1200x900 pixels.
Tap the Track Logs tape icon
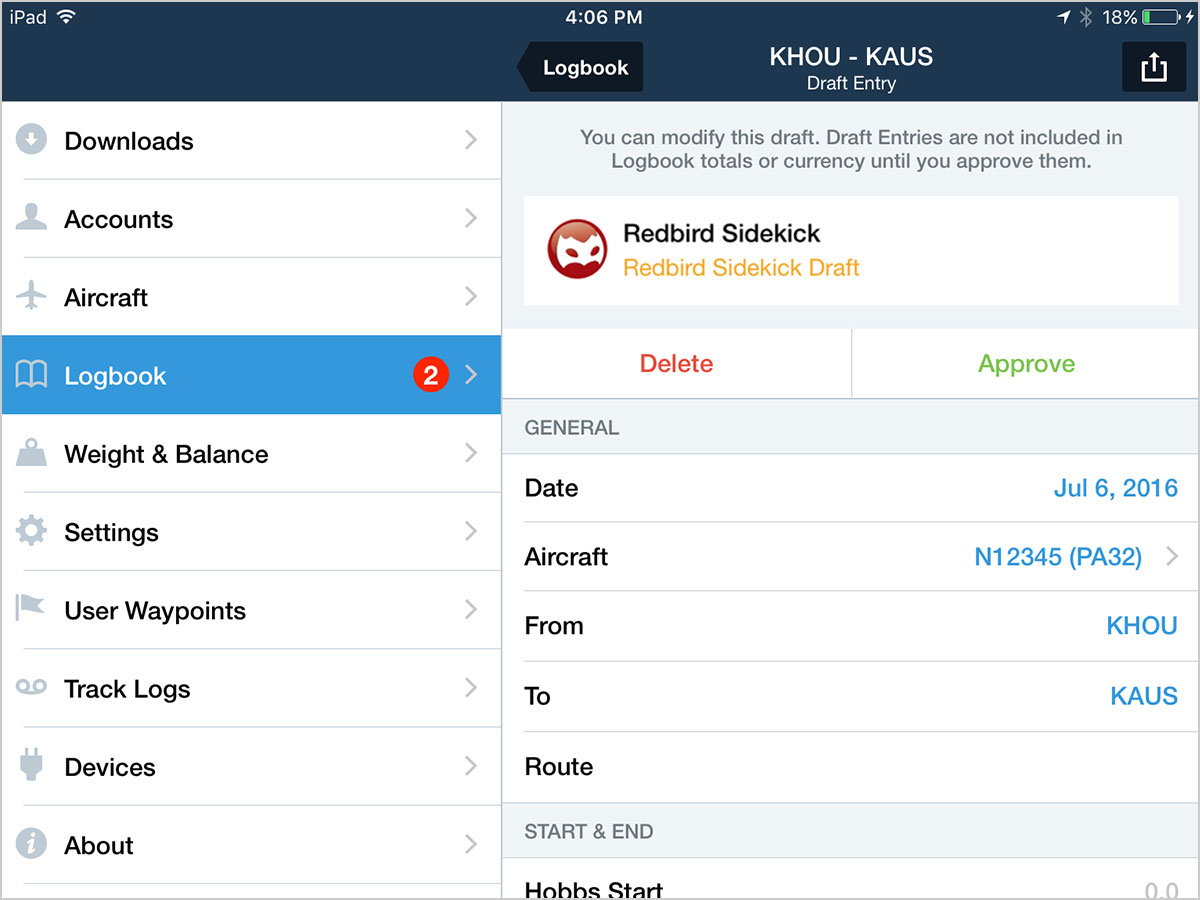(31, 688)
